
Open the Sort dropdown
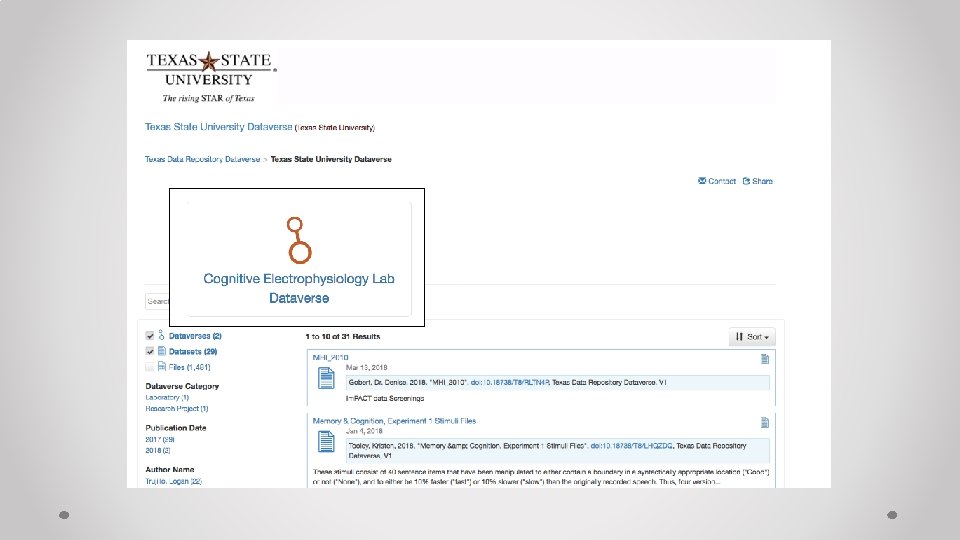752,337
